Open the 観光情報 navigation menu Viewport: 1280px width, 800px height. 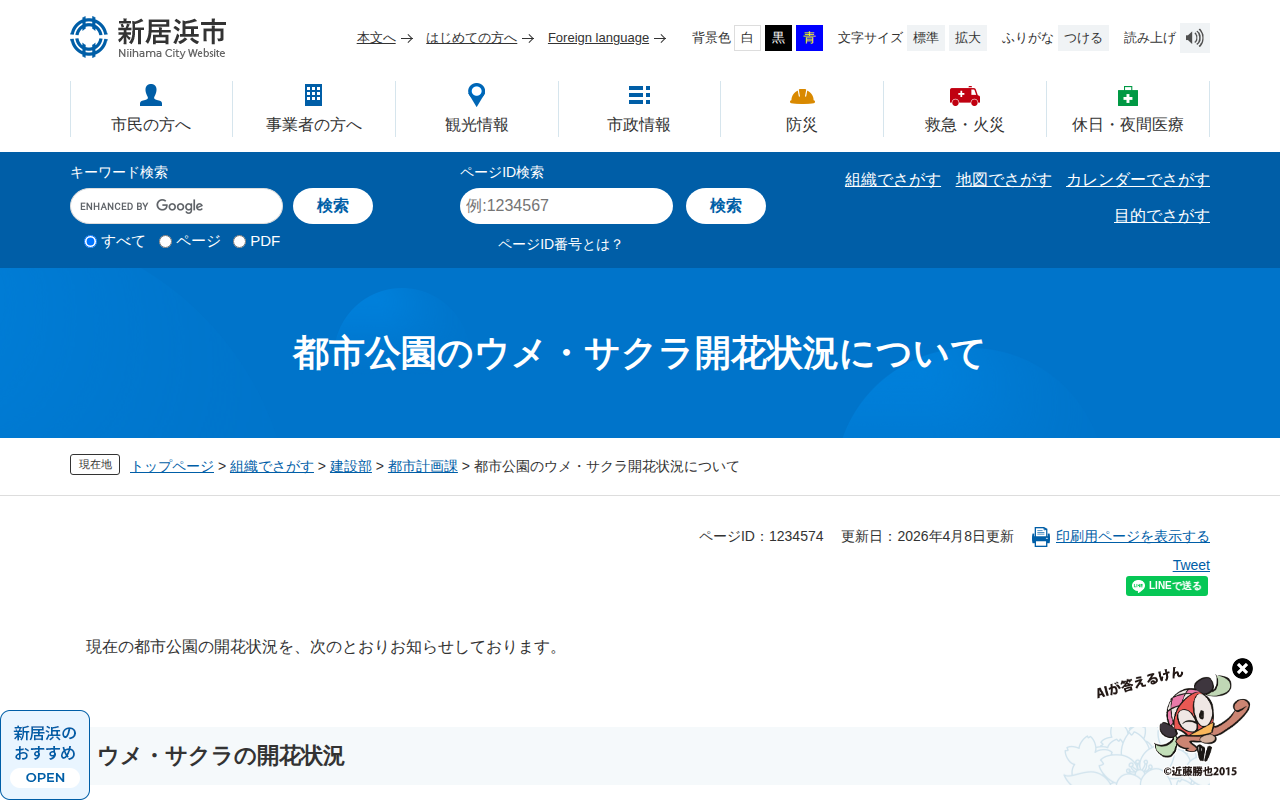coord(476,109)
